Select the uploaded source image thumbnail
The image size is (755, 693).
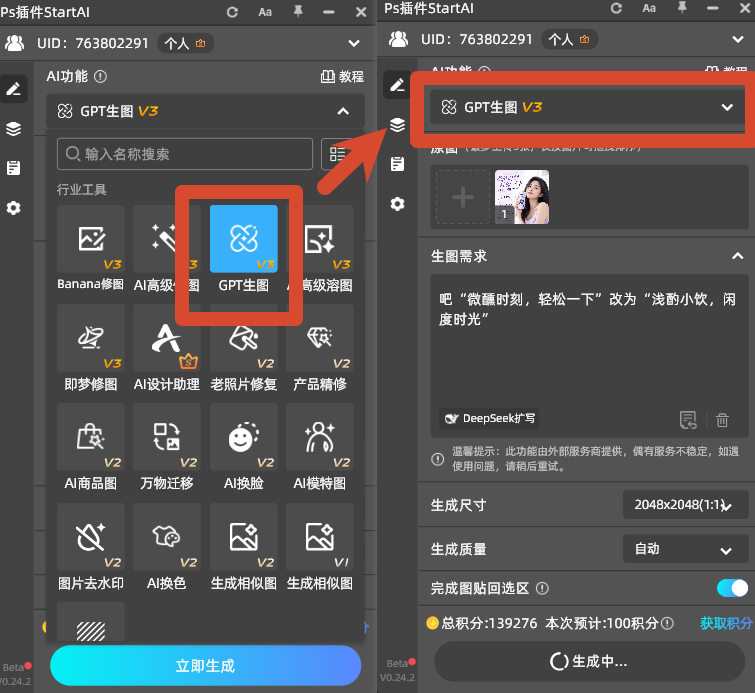pyautogui.click(x=522, y=197)
